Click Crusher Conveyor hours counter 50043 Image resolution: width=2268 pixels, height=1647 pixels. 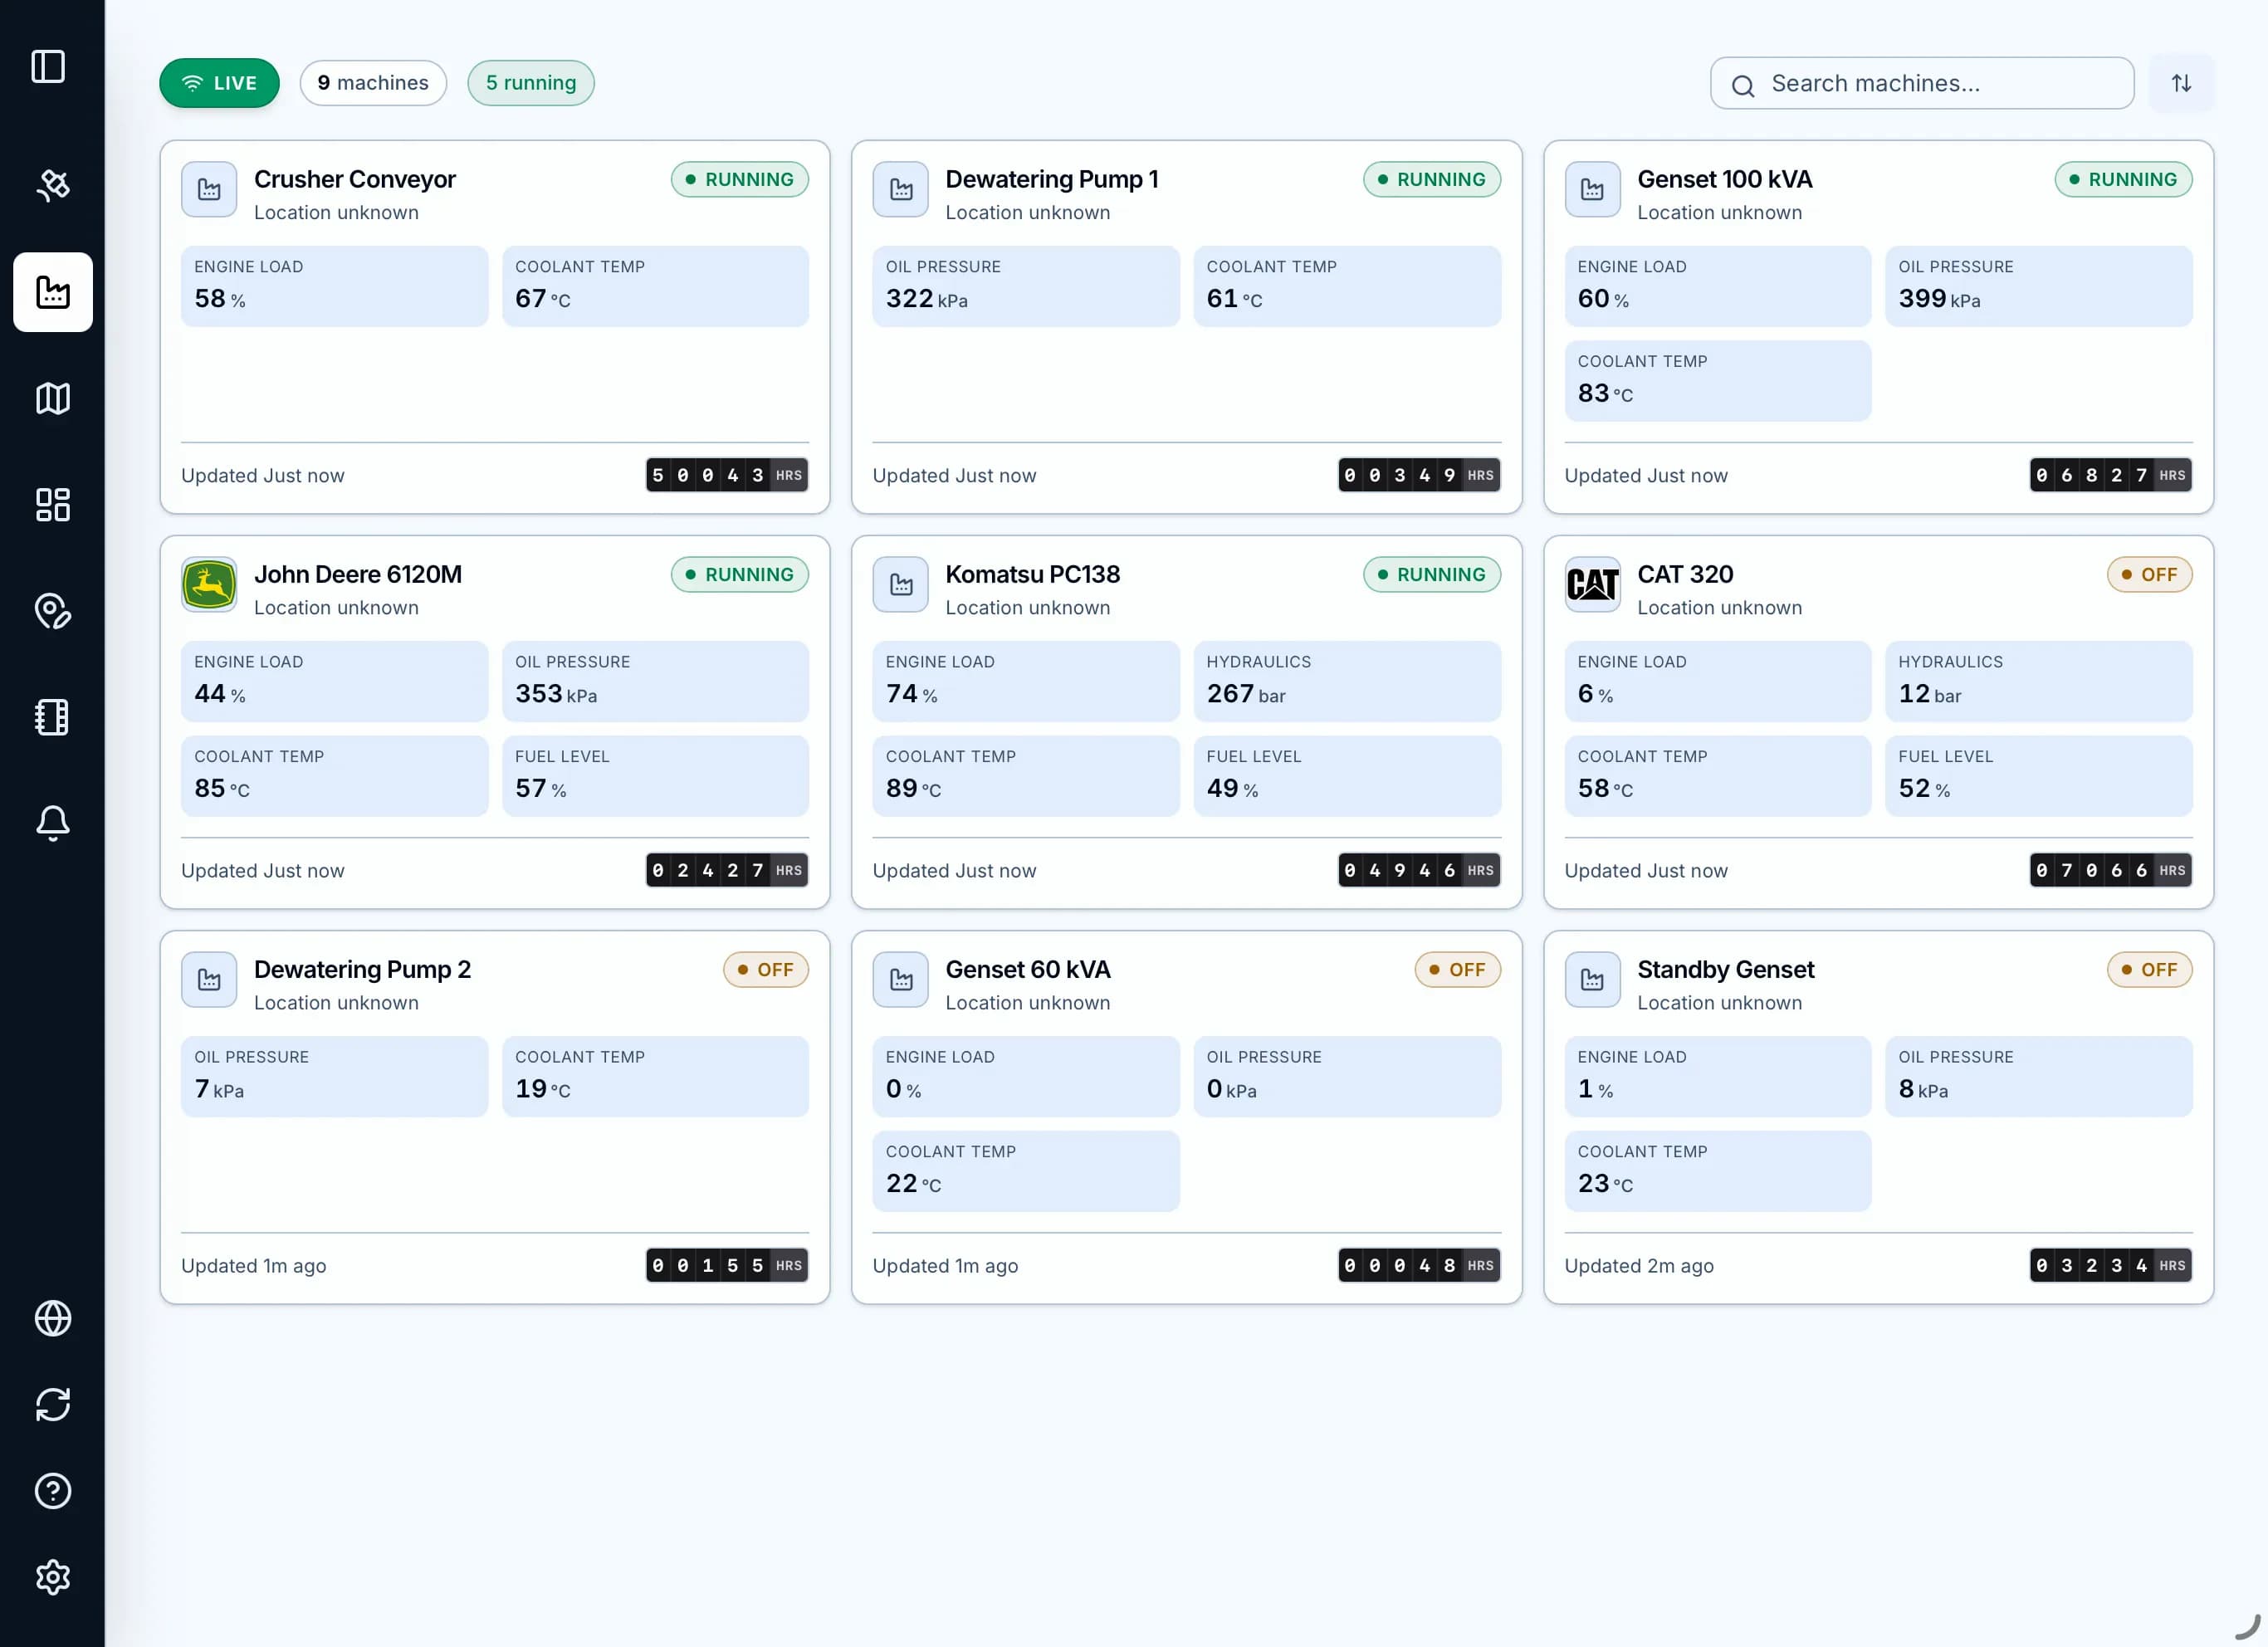coord(727,475)
